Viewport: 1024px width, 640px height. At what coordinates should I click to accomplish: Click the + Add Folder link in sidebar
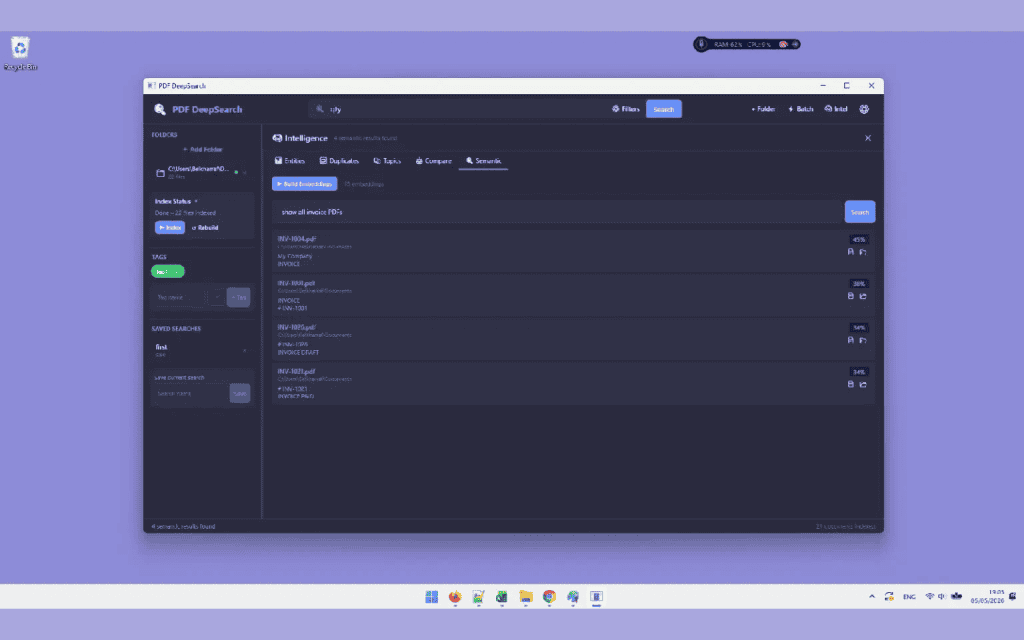(202, 150)
